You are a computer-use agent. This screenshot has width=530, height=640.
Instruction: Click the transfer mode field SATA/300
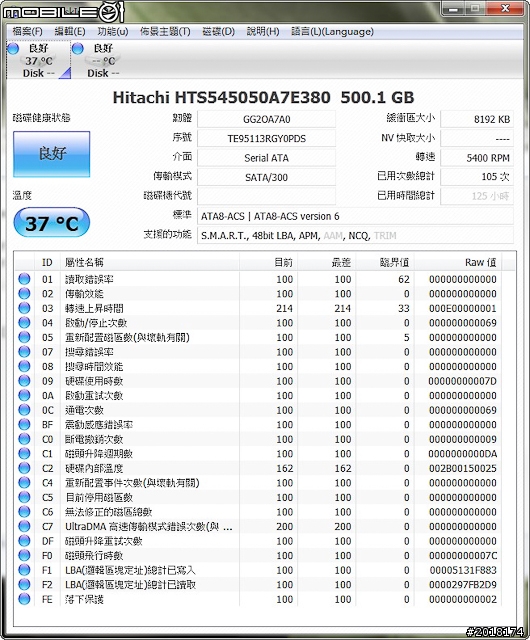[x=266, y=177]
